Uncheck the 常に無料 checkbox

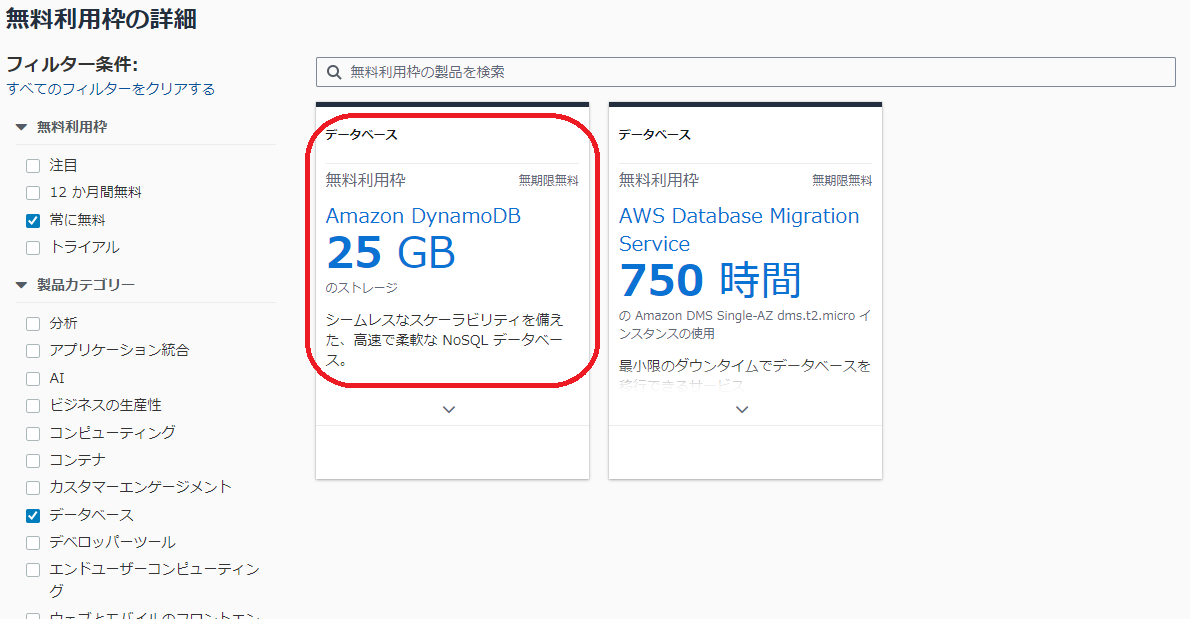33,221
